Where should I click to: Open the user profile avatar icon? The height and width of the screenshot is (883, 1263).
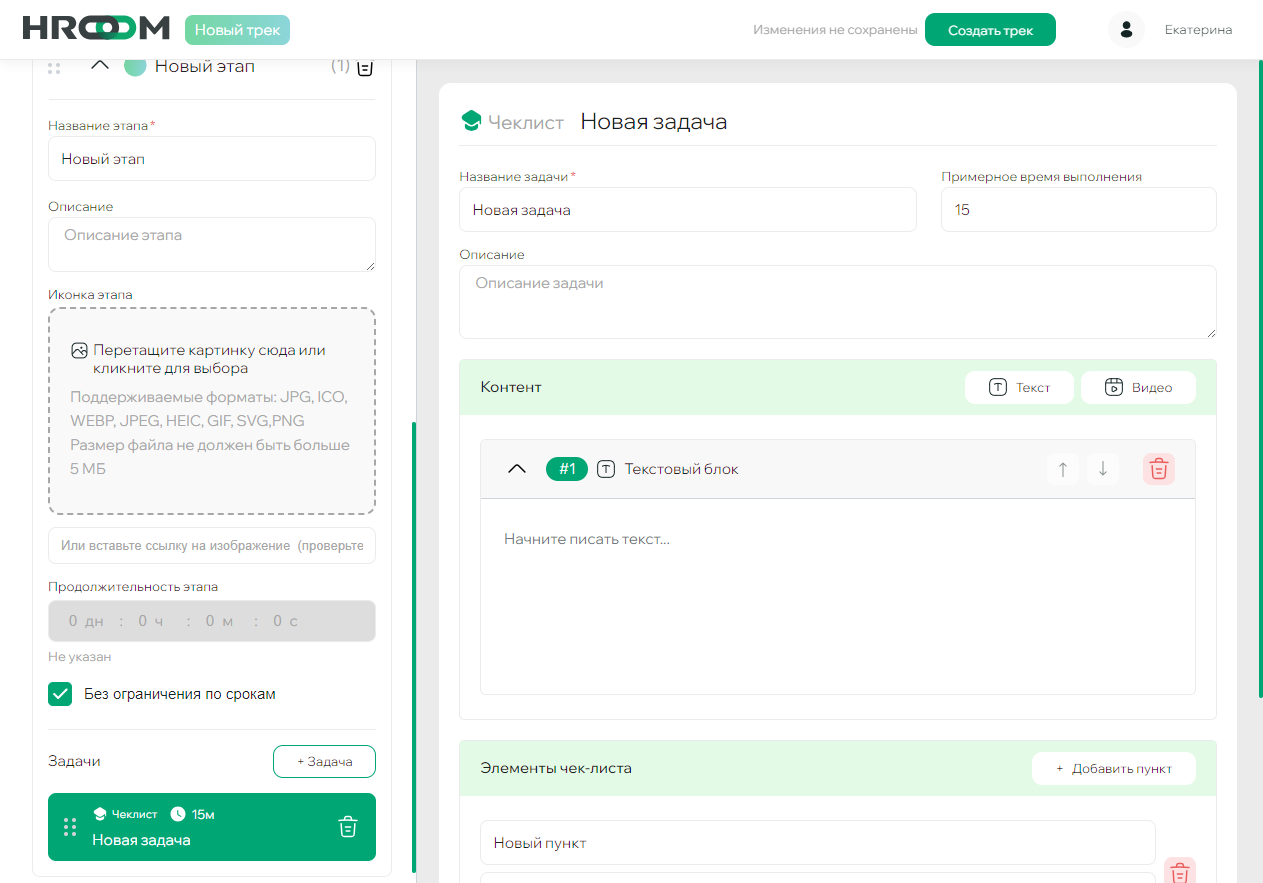tap(1126, 30)
